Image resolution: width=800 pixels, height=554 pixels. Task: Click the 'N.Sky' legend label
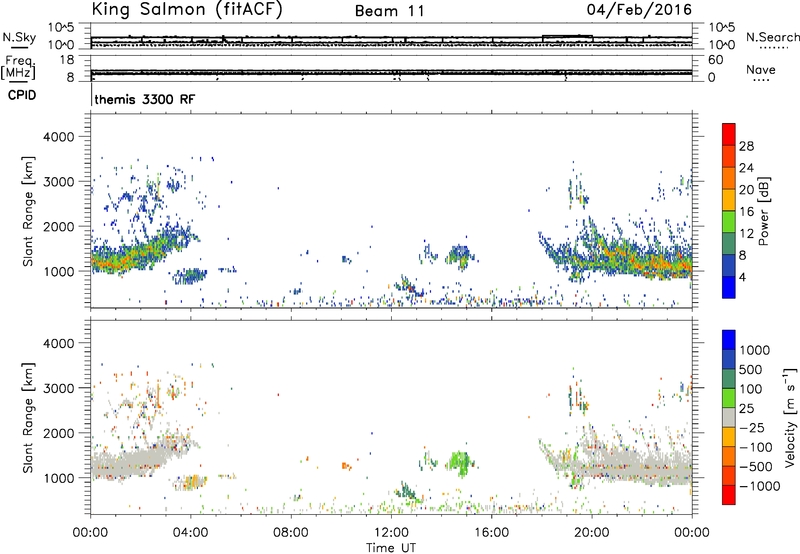pyautogui.click(x=19, y=37)
